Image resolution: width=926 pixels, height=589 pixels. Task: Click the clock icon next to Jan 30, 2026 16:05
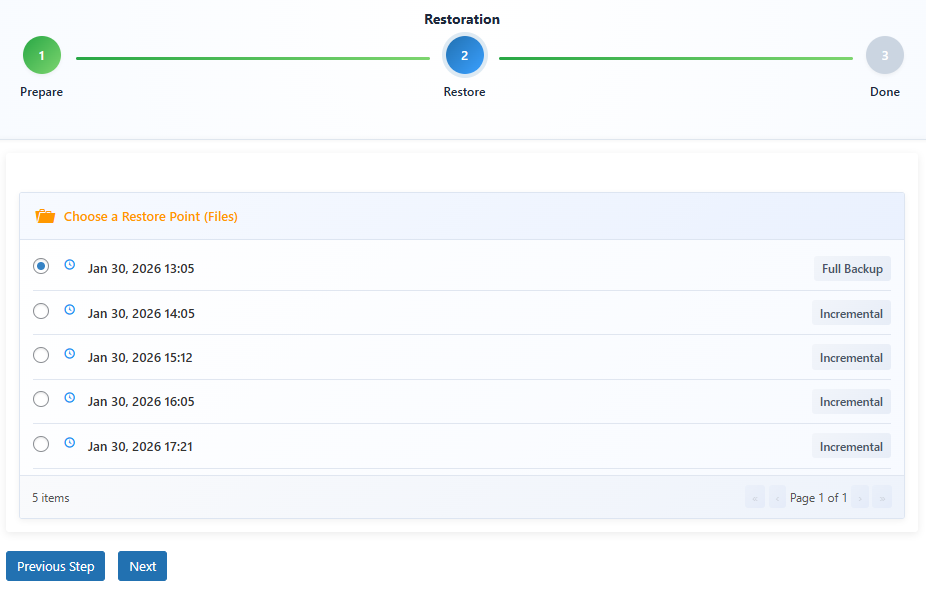pos(69,397)
